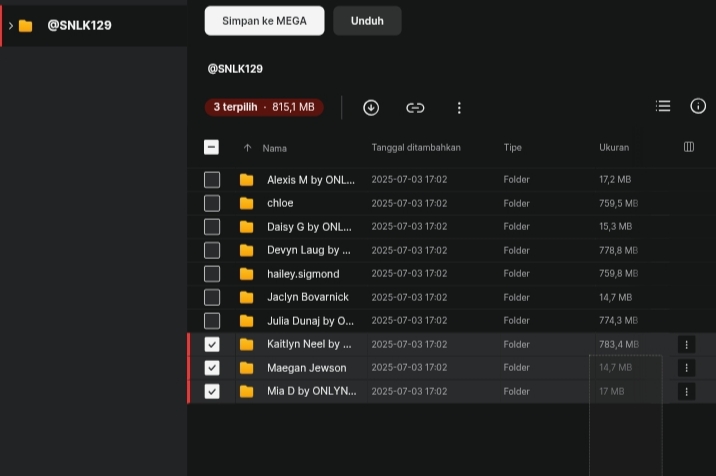Click the 783,4 MB size value

pyautogui.click(x=619, y=344)
